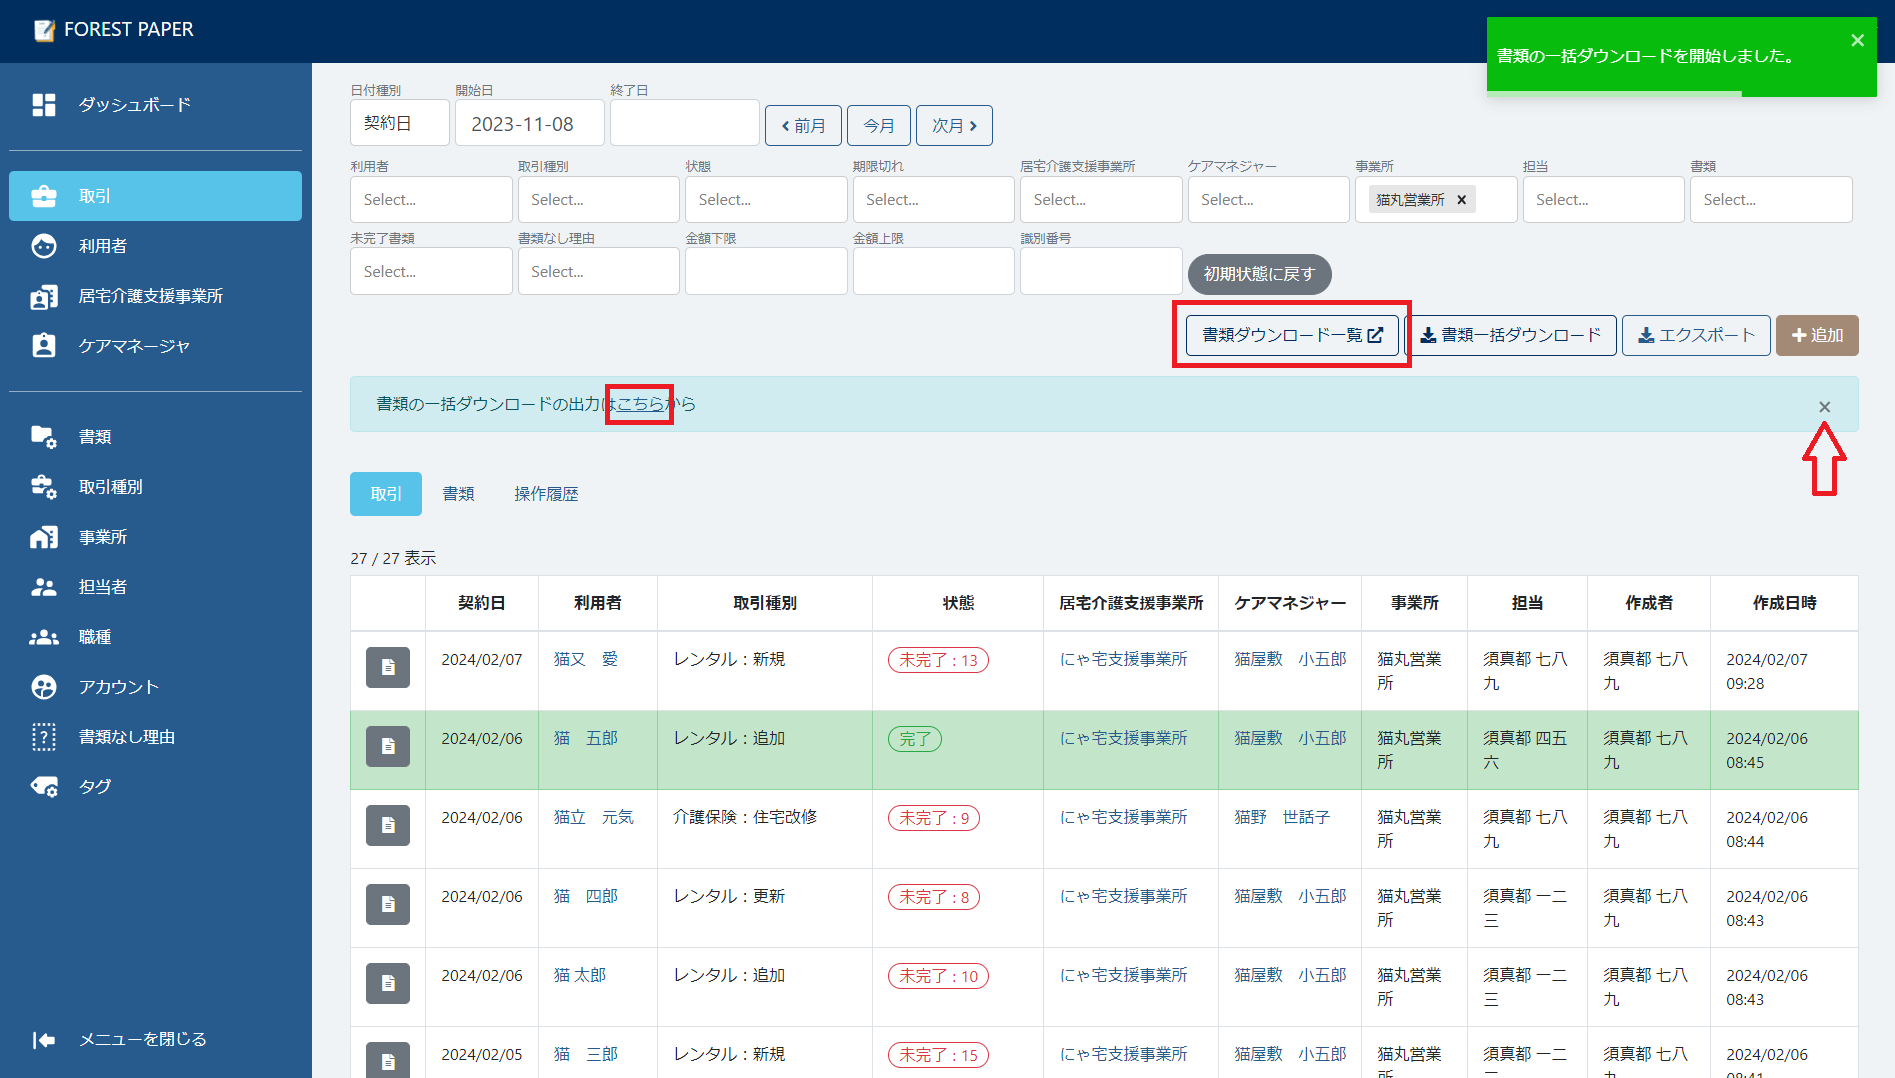Click the アカウント icon in sidebar

point(43,687)
